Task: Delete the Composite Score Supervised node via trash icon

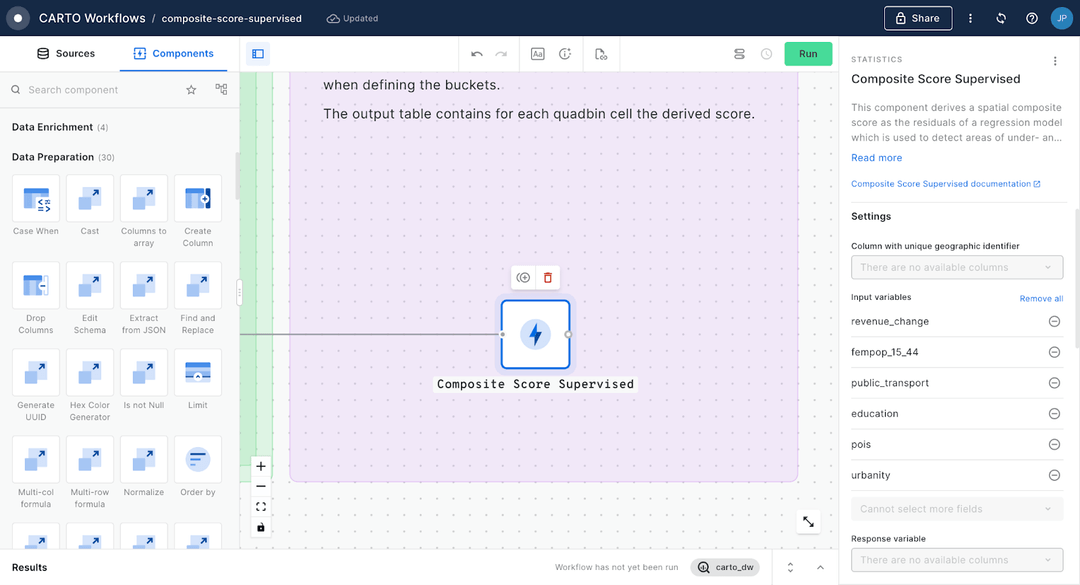Action: 548,277
